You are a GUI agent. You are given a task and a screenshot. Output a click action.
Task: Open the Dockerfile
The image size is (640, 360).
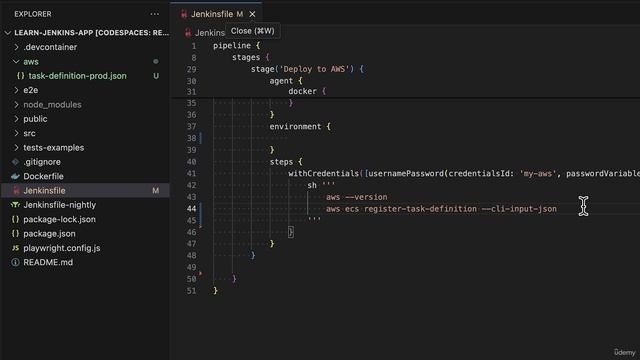pyautogui.click(x=43, y=176)
